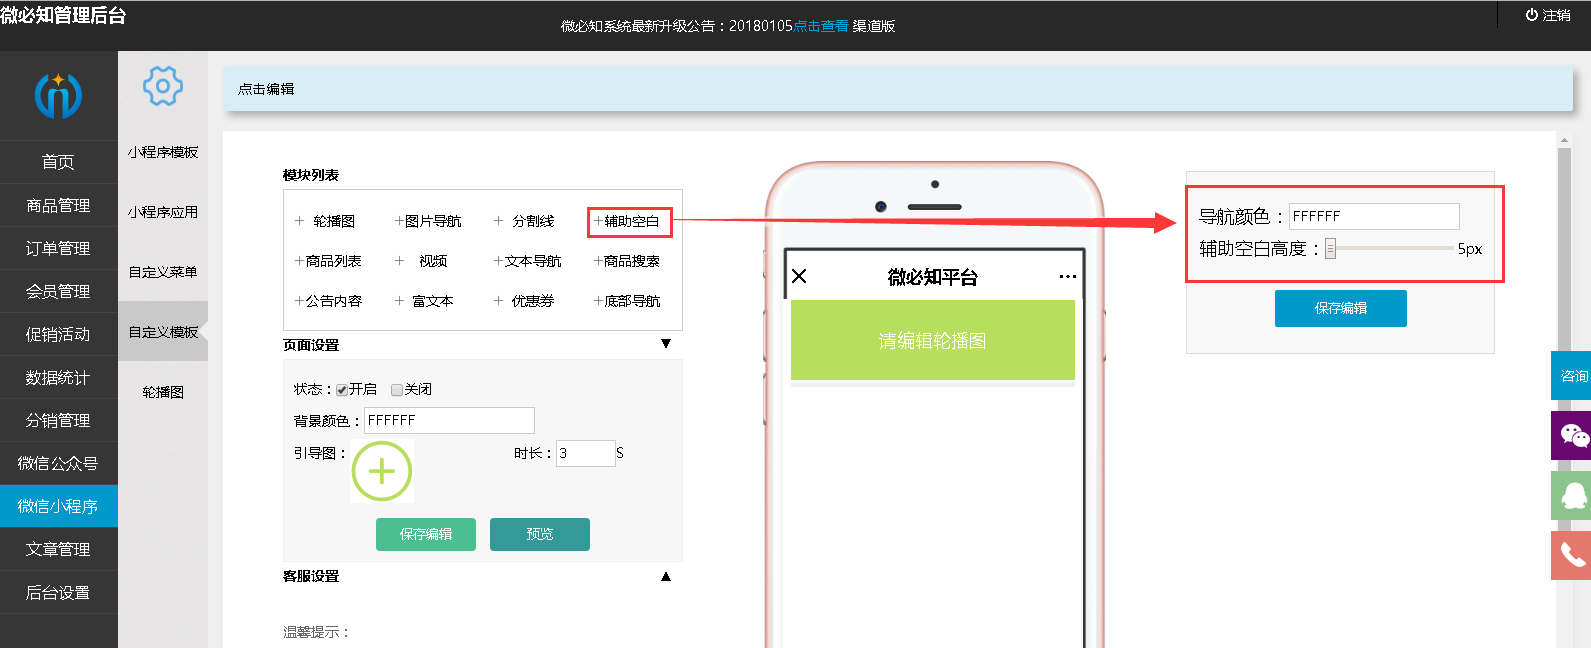The height and width of the screenshot is (648, 1591).
Task: Open 微信小程序 in the left sidebar
Action: click(x=58, y=506)
